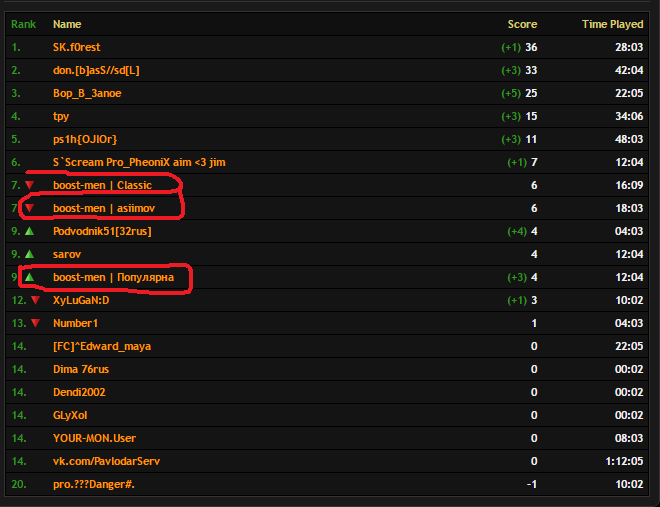Viewport: 660px width, 507px height.
Task: Open player SK.f0rest profile
Action: [77, 47]
